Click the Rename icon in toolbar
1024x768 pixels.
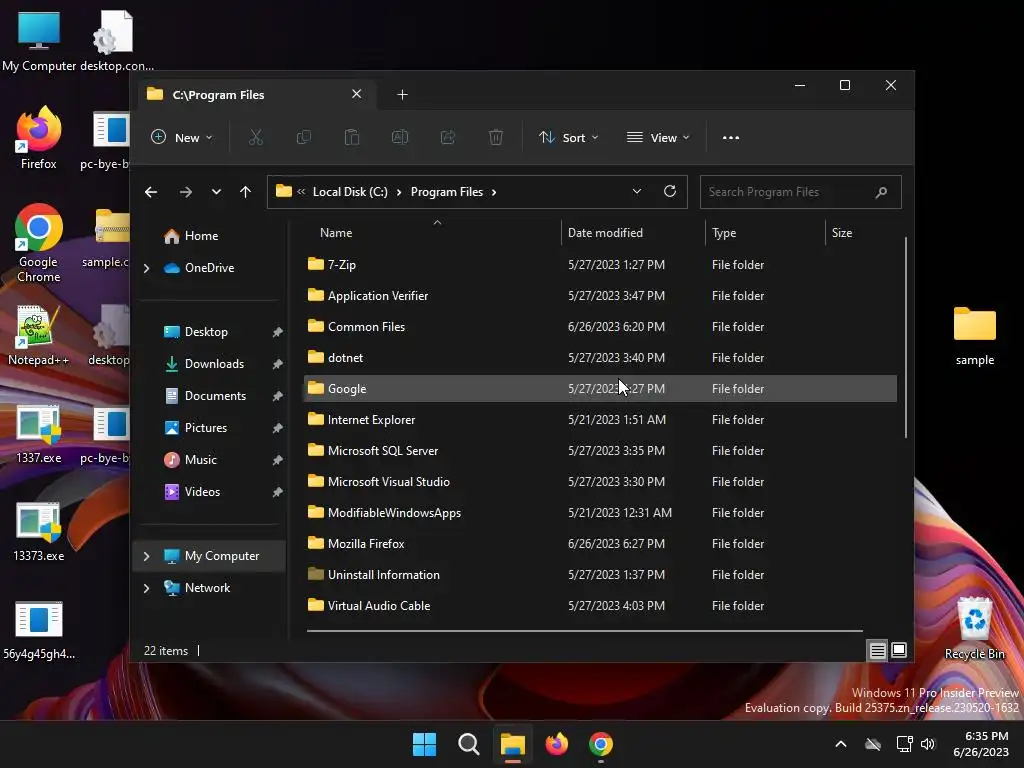(400, 138)
